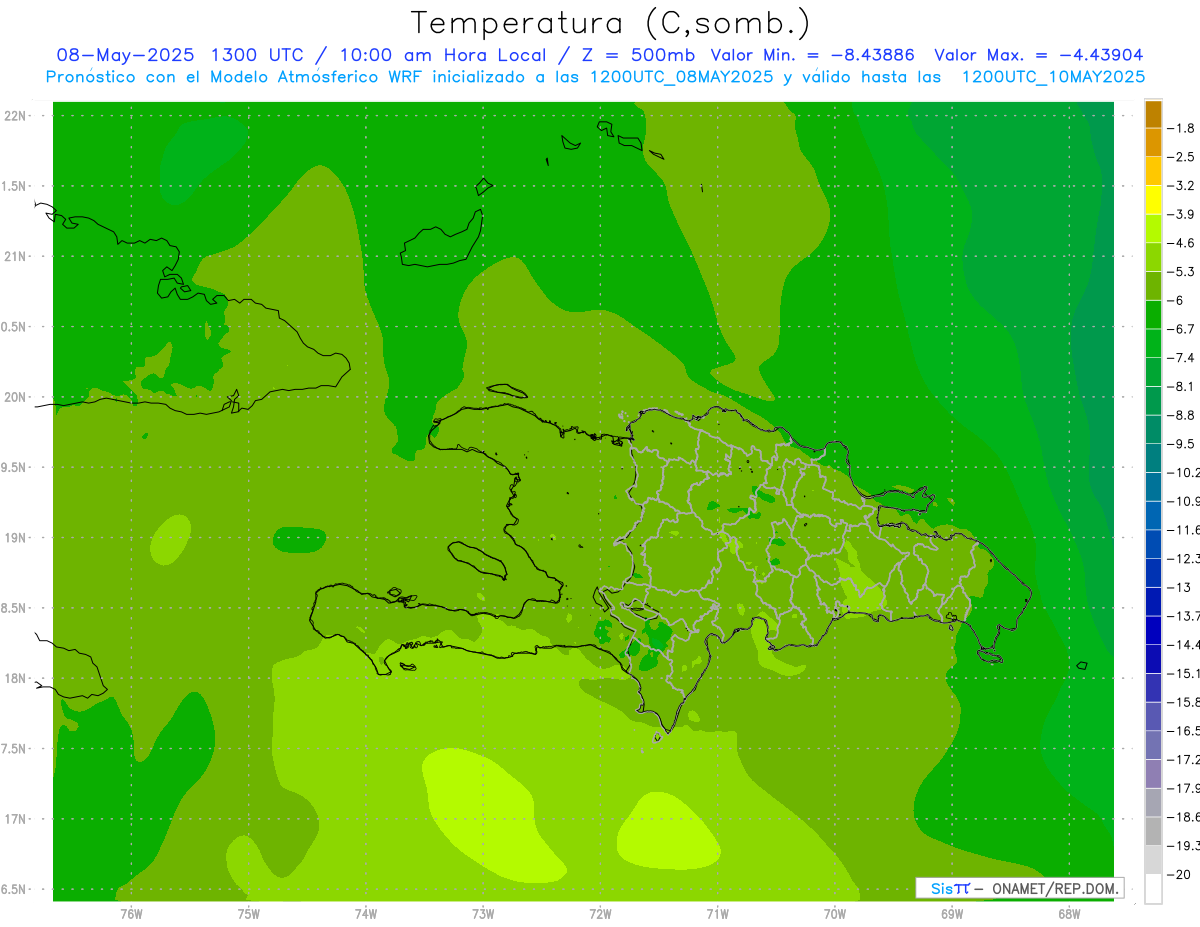Select the dark blue swatch just below the -13 label
Screen dimensions: 1200x927
[1153, 601]
